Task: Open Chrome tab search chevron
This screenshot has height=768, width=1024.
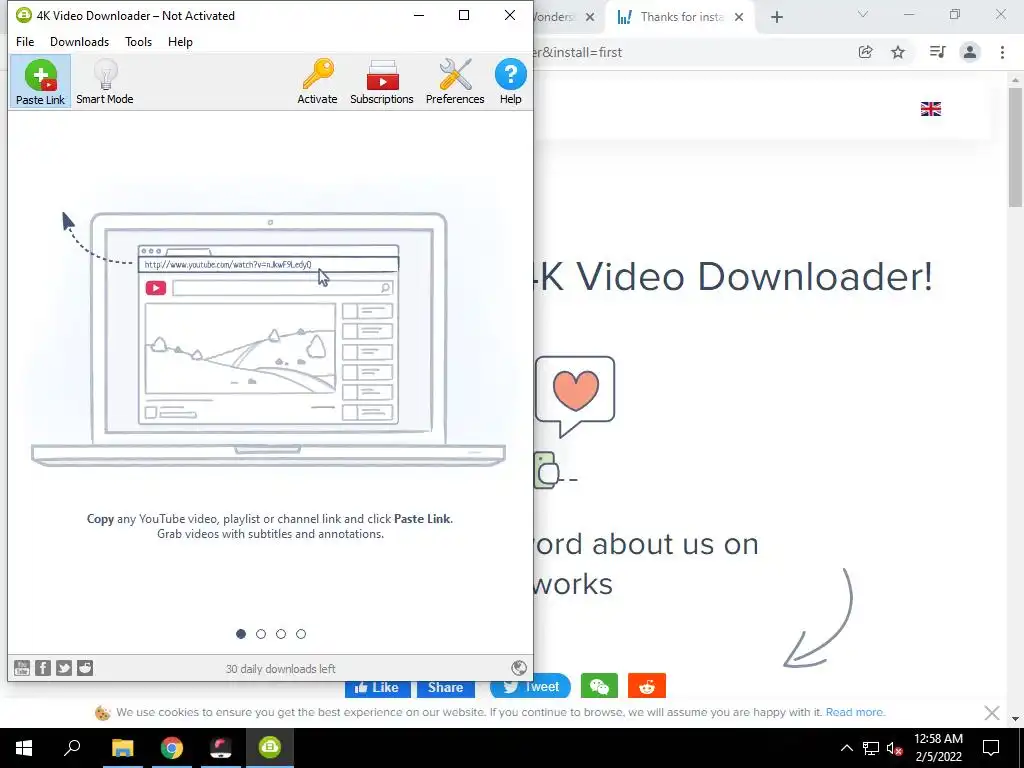Action: [863, 14]
